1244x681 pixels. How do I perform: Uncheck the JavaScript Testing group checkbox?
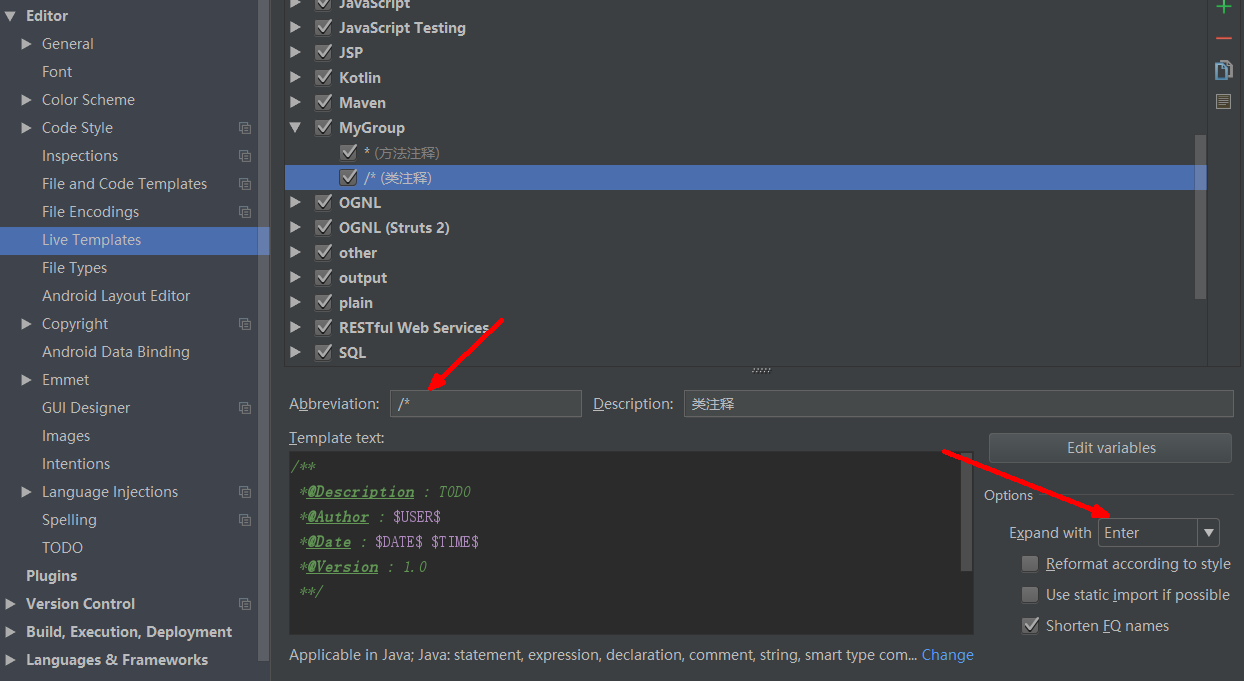(x=323, y=28)
